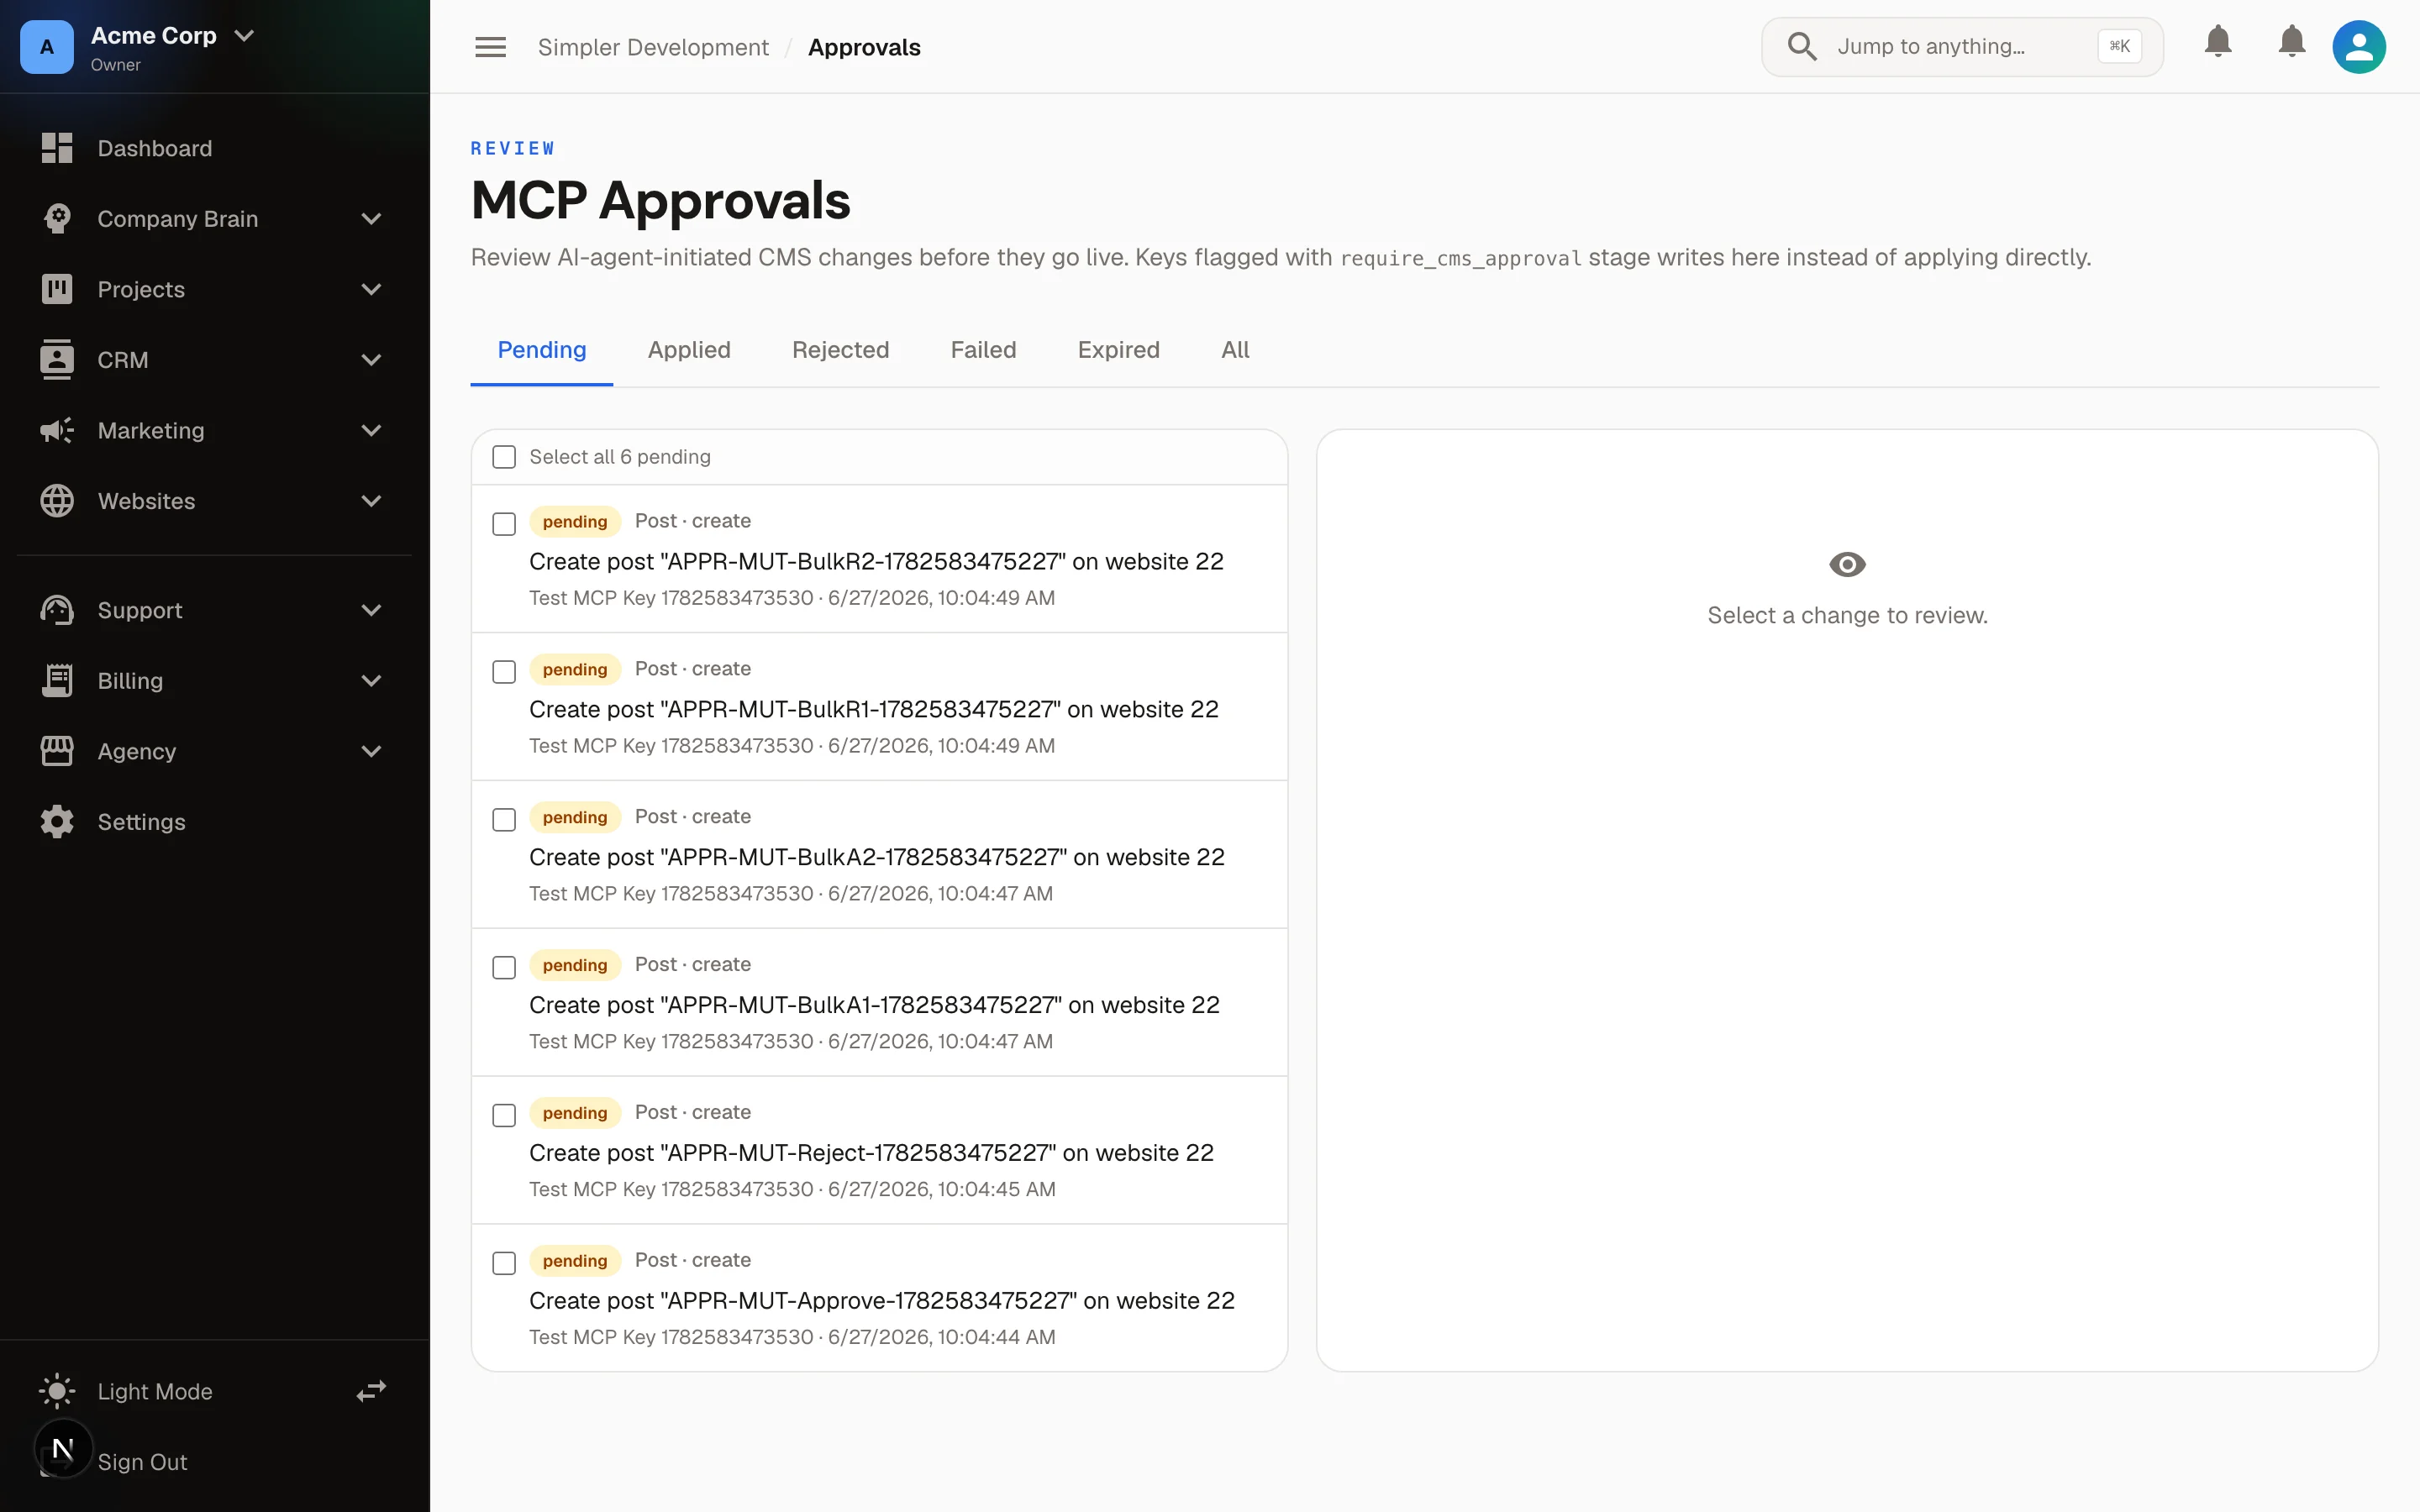Show the Expired tab
This screenshot has height=1512, width=2420.
[x=1118, y=350]
